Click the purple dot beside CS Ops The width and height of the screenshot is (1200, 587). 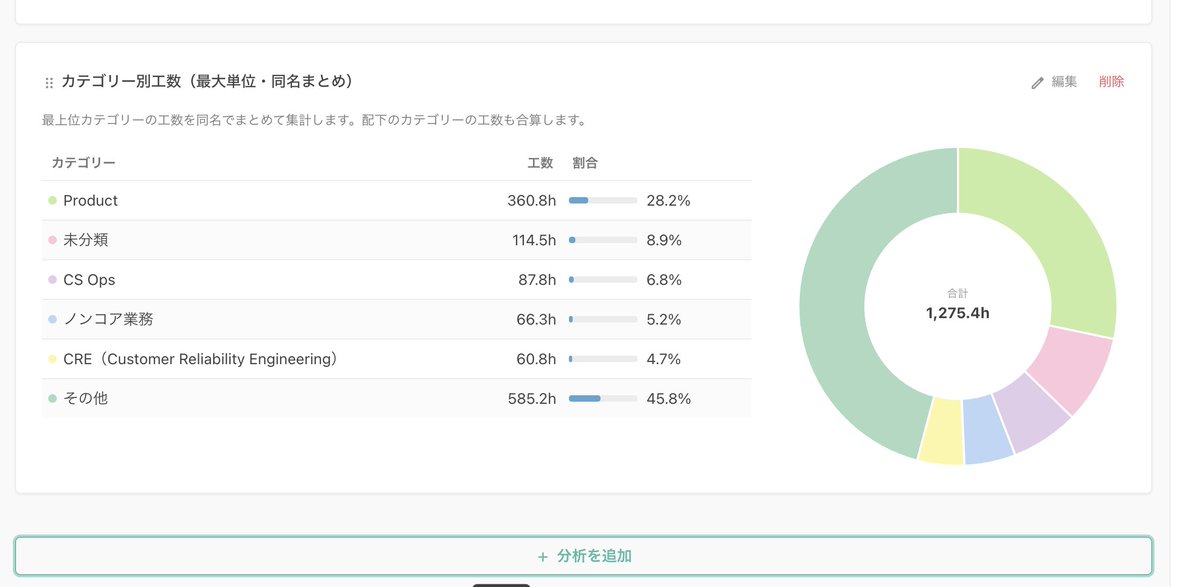tap(52, 279)
